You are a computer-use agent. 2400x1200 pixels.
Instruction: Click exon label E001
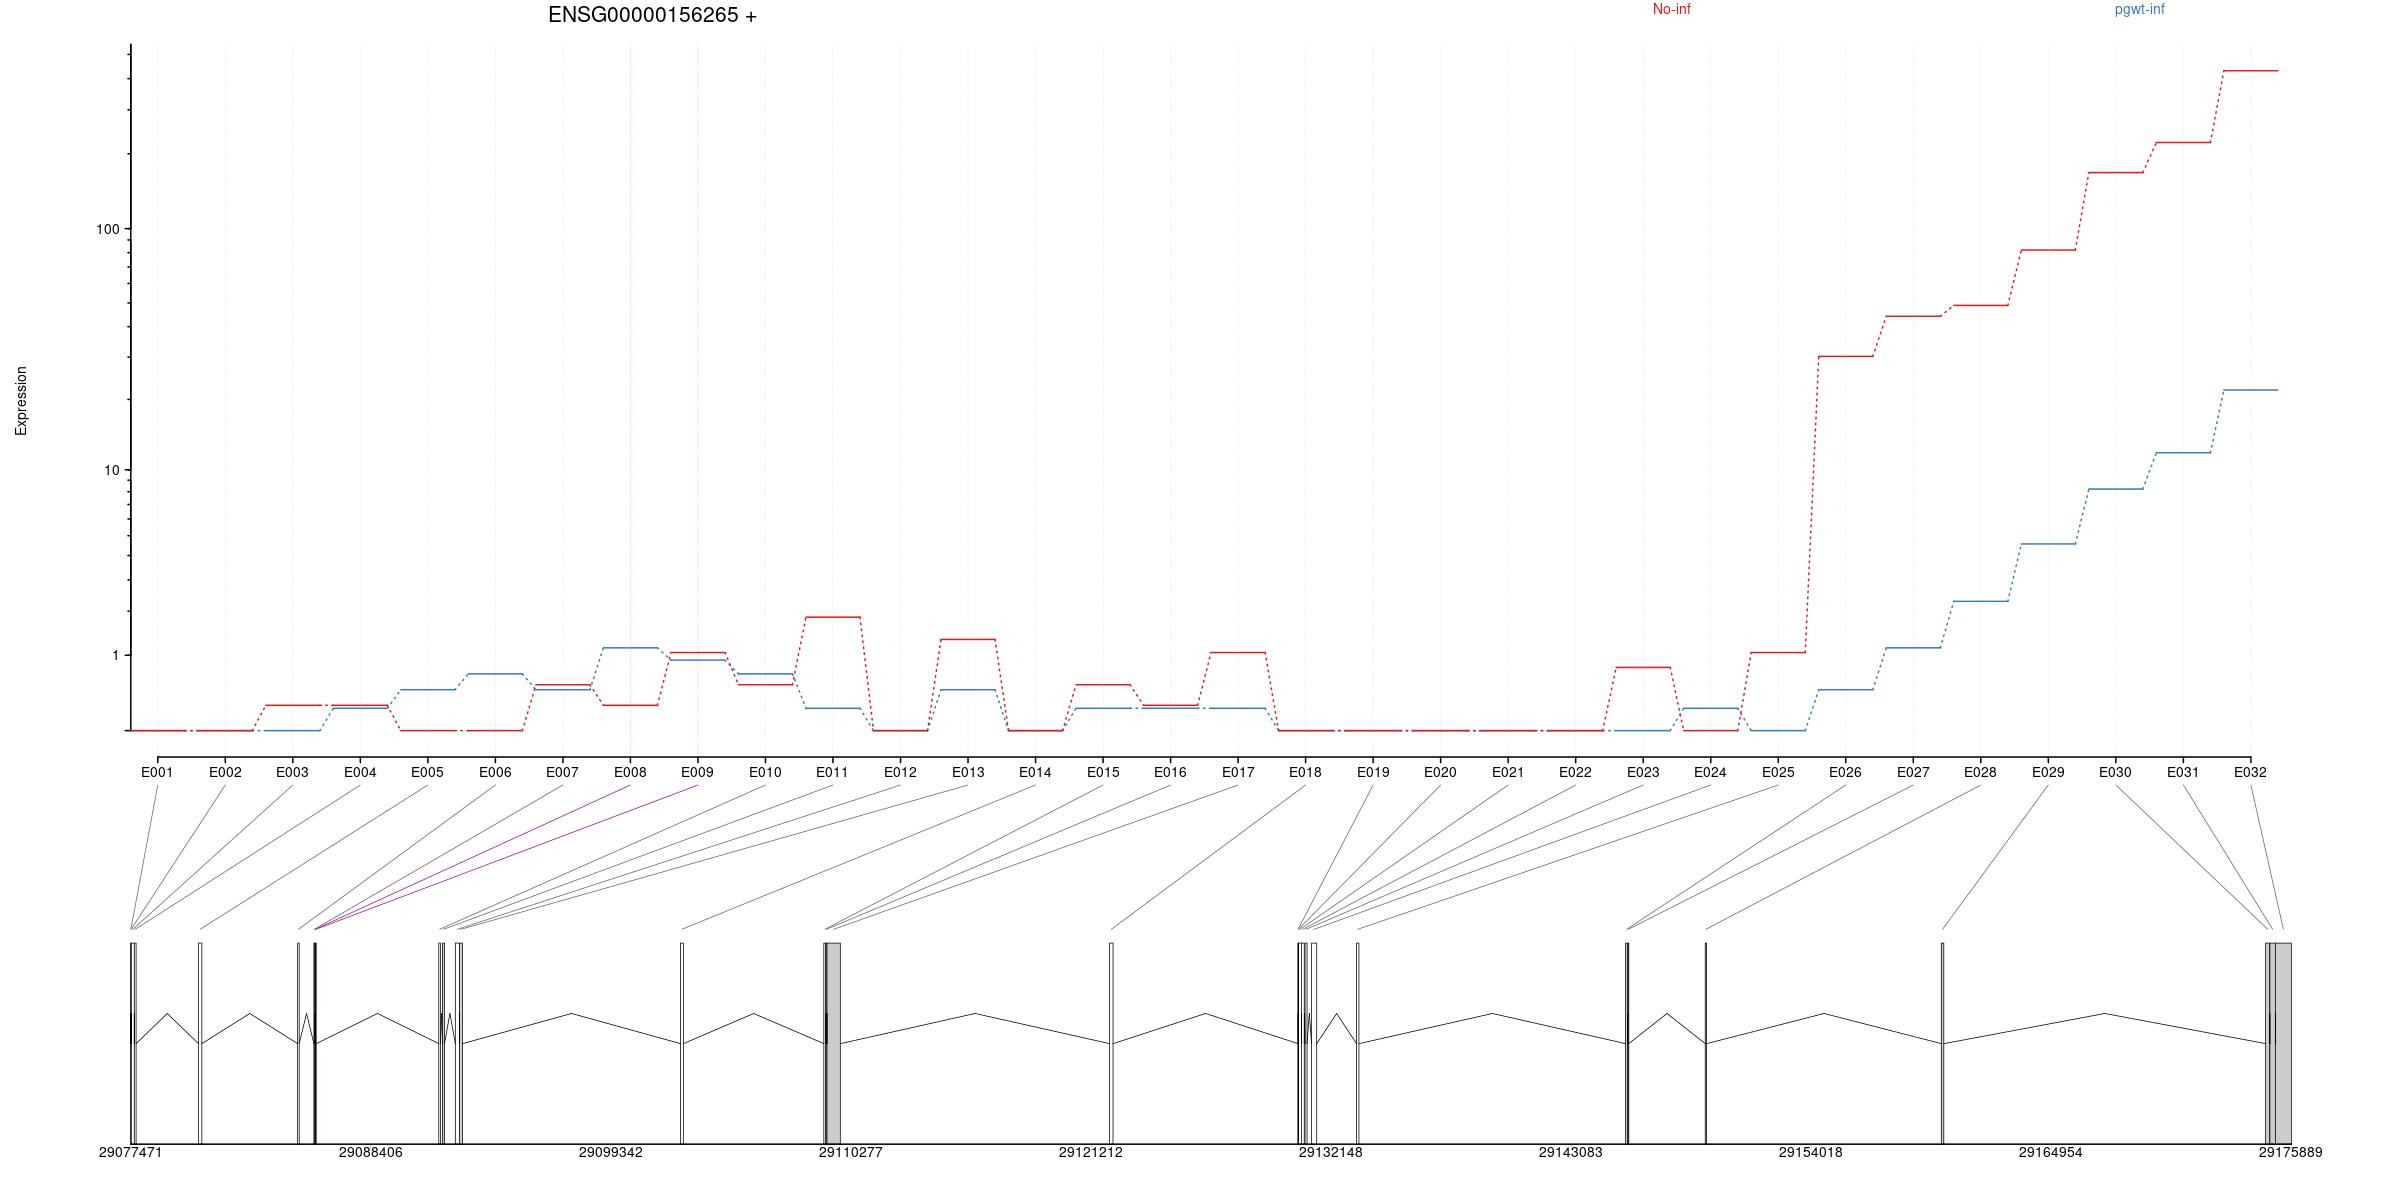(x=157, y=772)
